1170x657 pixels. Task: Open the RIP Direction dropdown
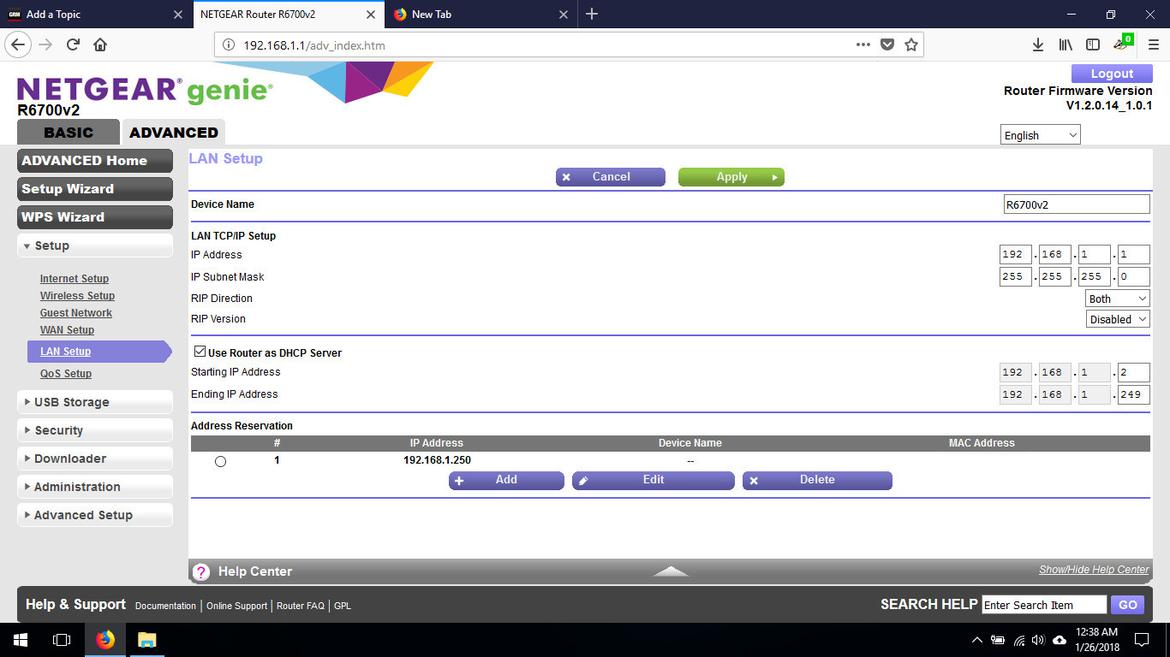click(x=1117, y=299)
